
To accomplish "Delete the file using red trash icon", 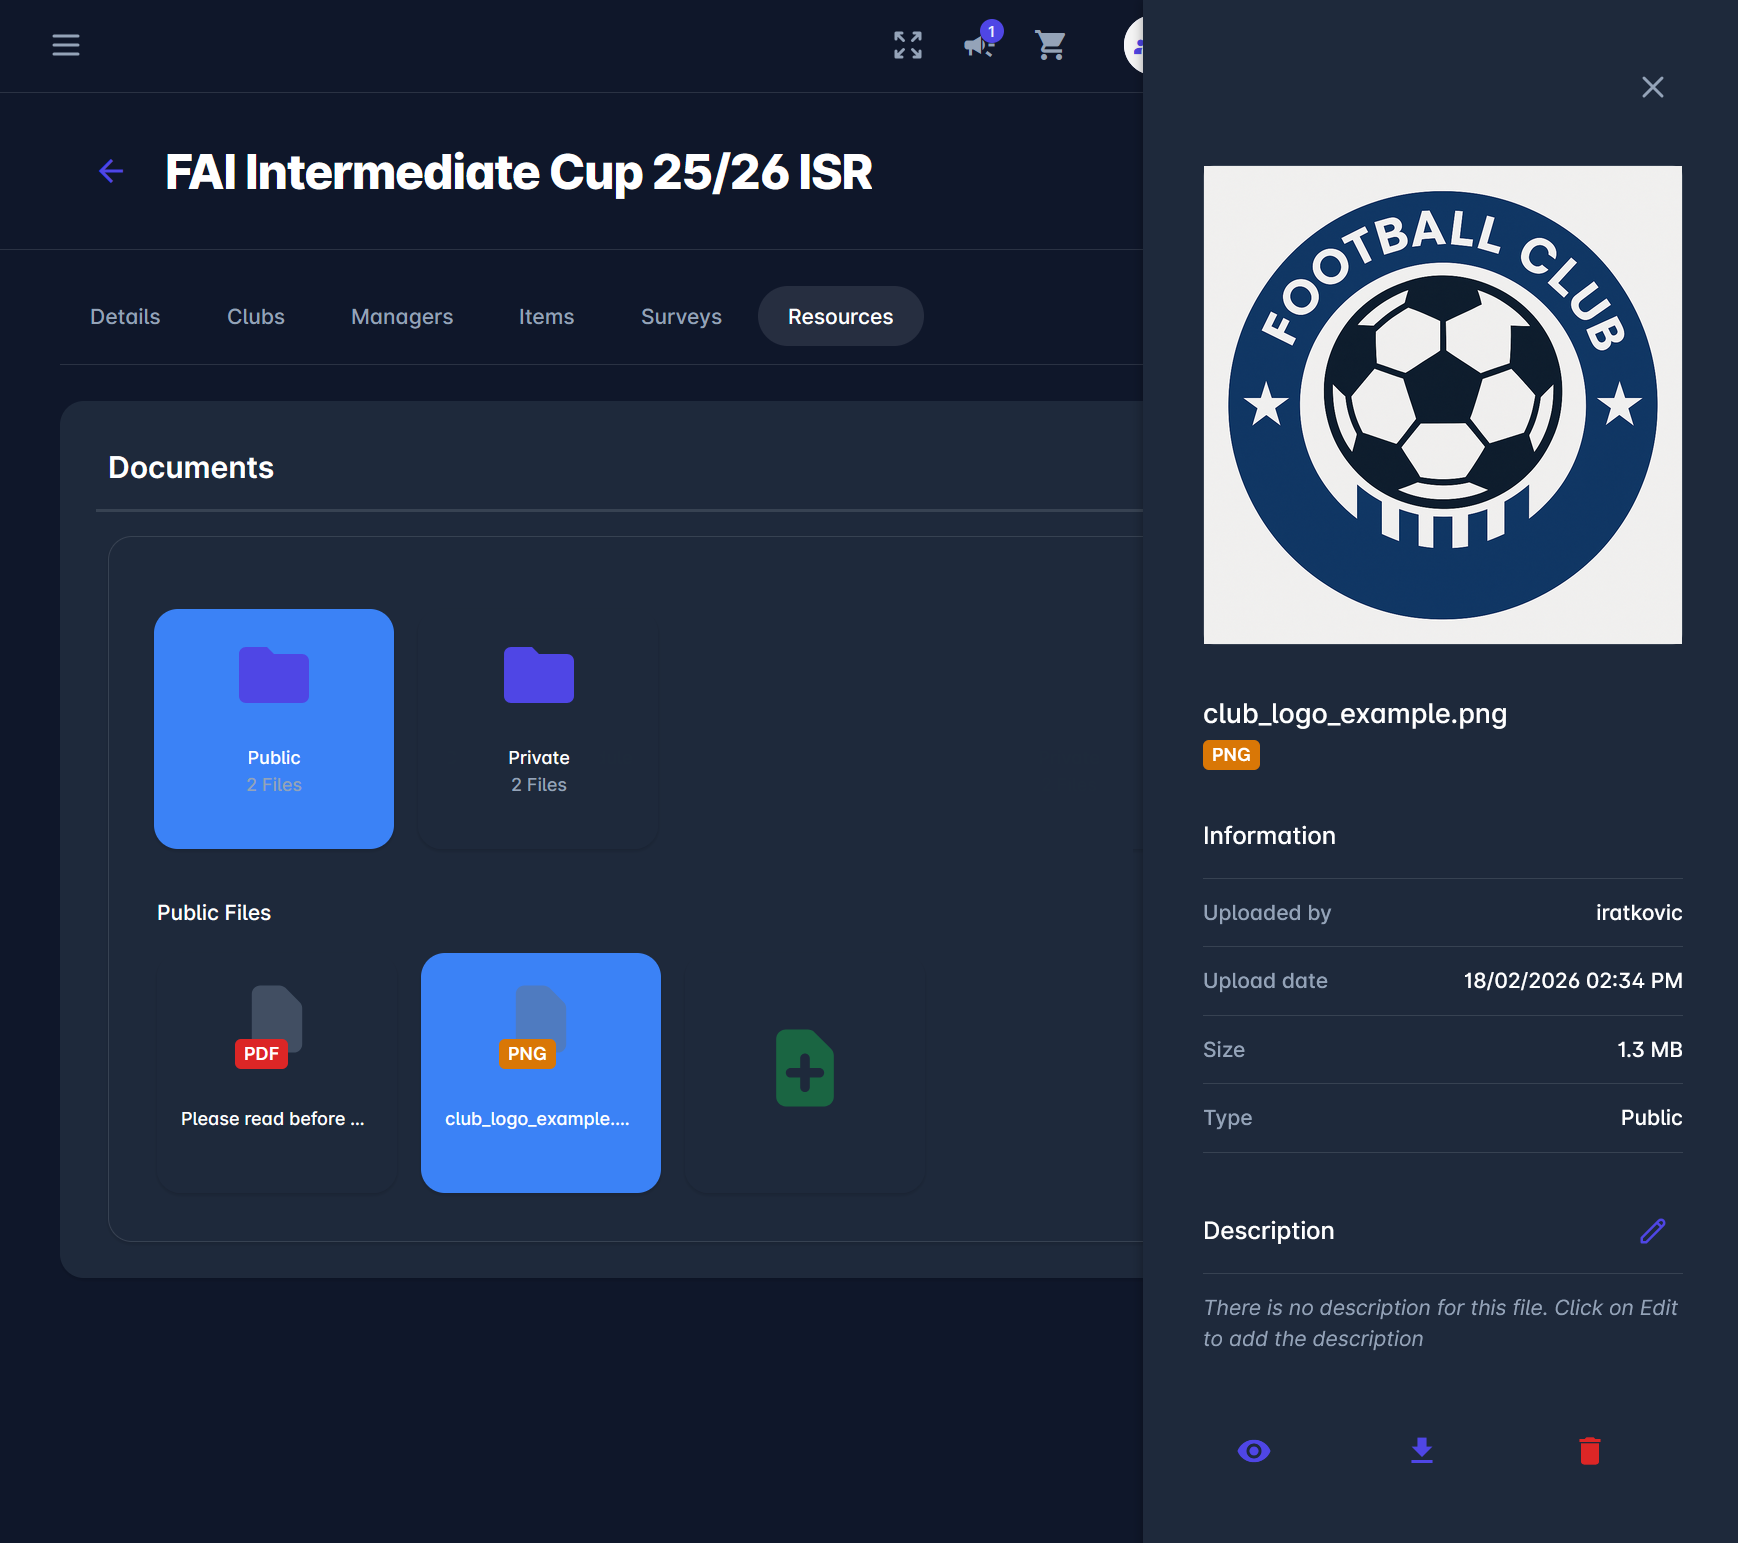I will [x=1589, y=1451].
